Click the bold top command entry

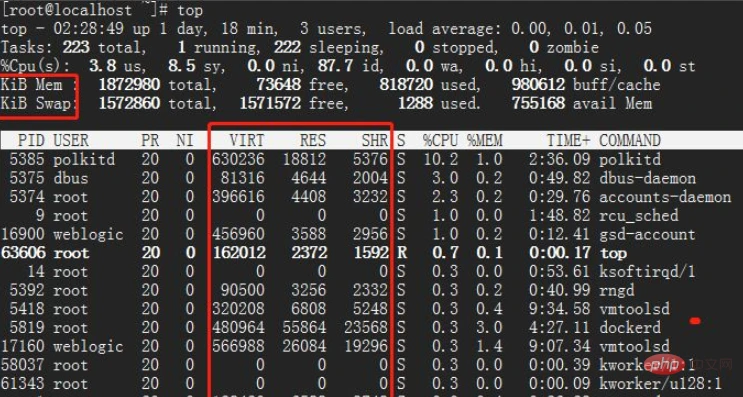click(613, 253)
